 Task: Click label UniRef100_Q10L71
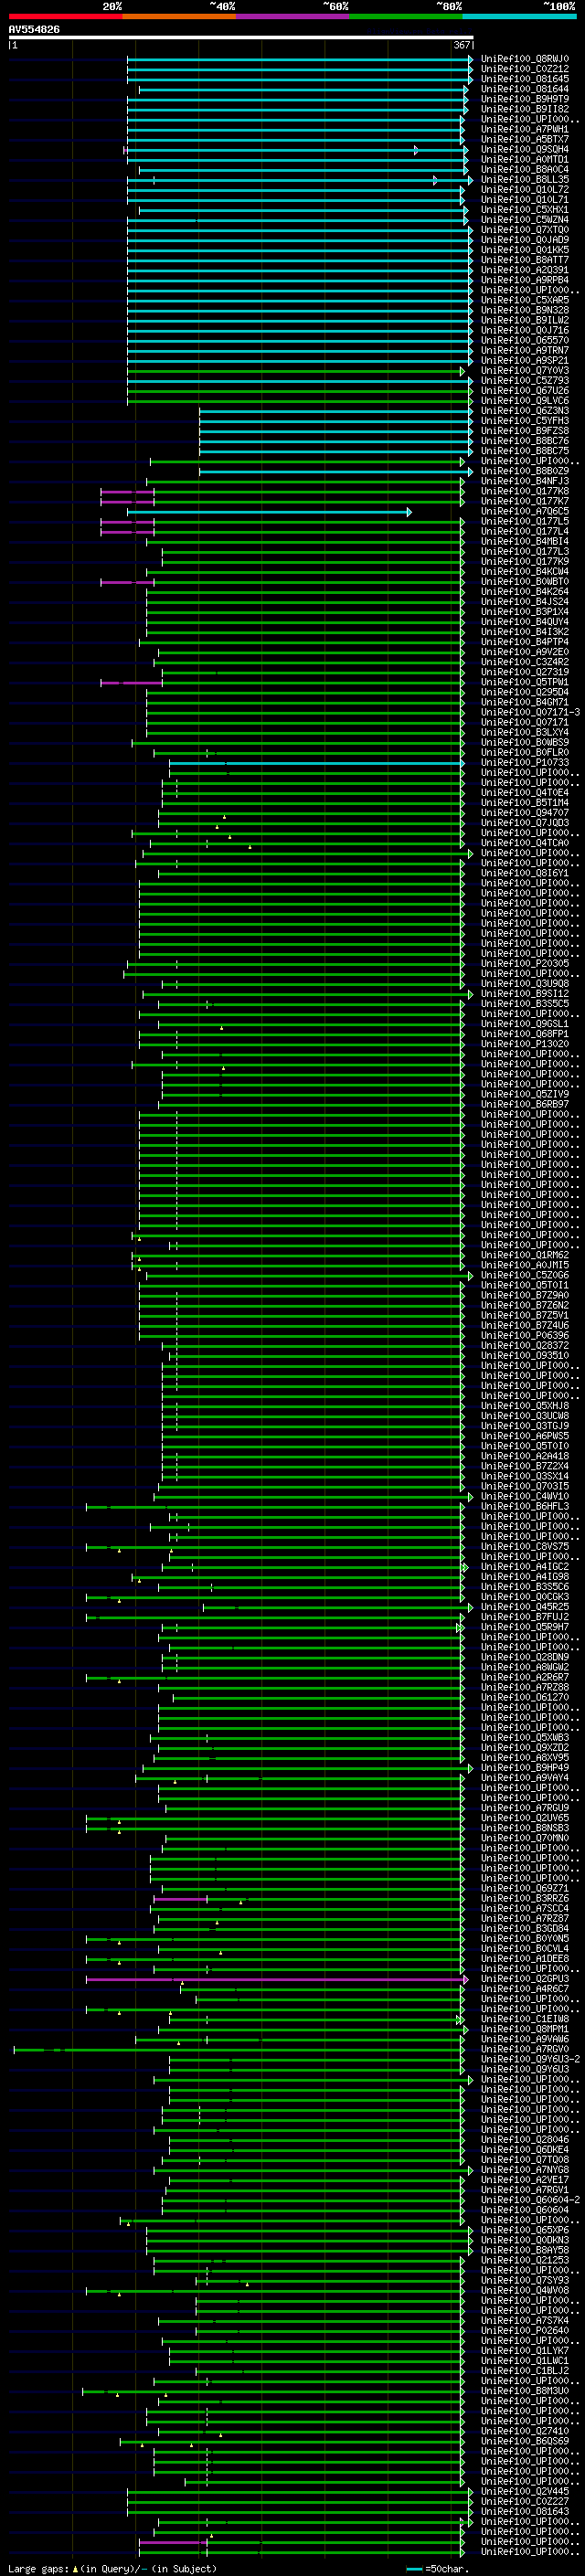coord(524,199)
